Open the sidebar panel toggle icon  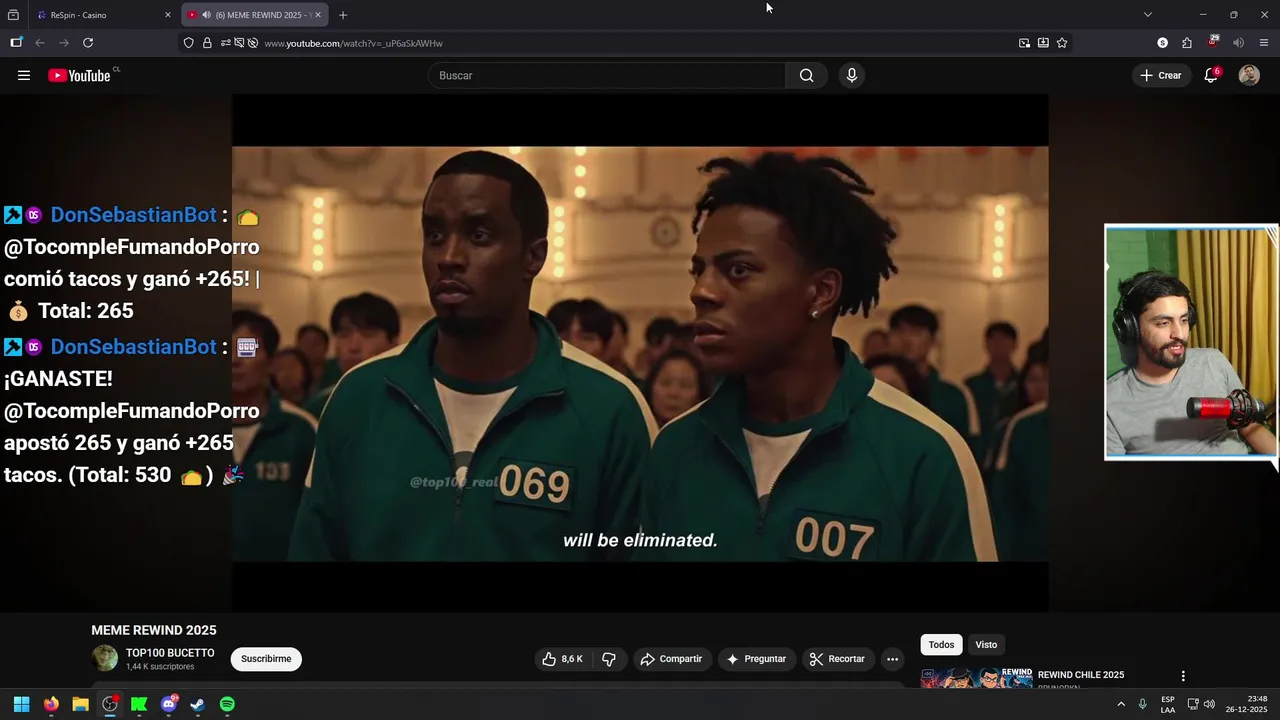click(16, 43)
